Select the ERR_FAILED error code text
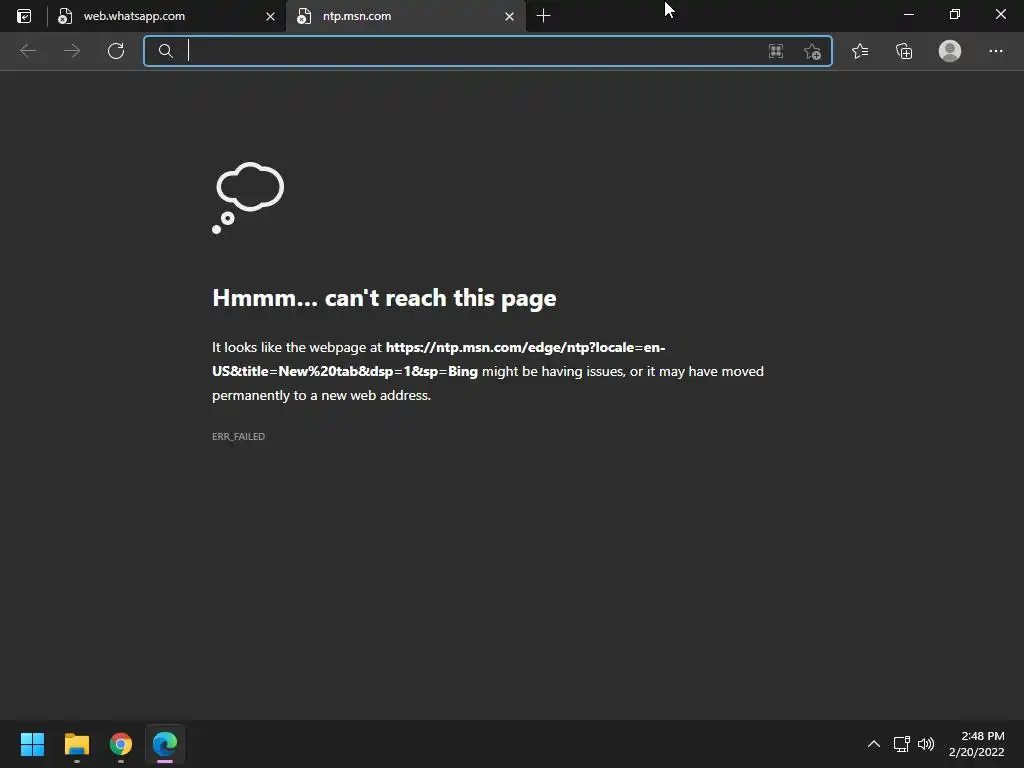 tap(238, 436)
